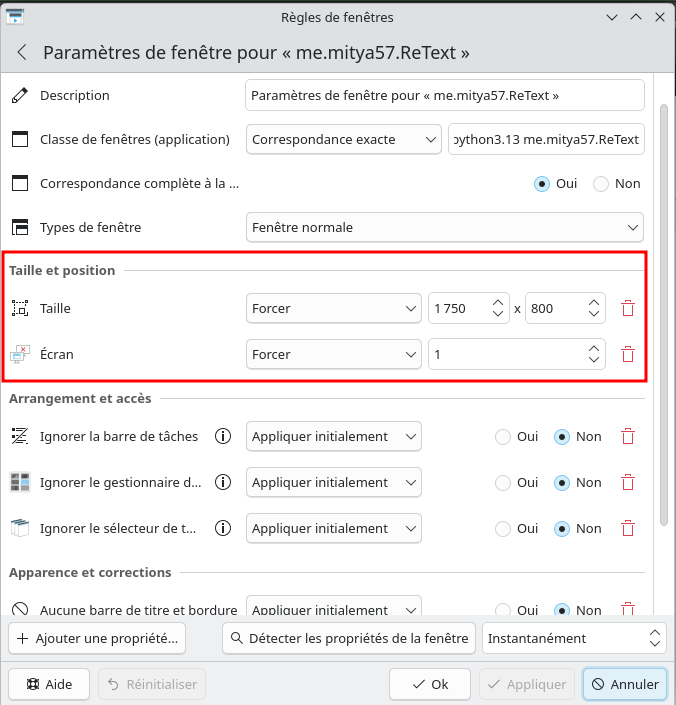The width and height of the screenshot is (676, 705).
Task: Open the Correspondance exacte dropdown
Action: pos(343,140)
